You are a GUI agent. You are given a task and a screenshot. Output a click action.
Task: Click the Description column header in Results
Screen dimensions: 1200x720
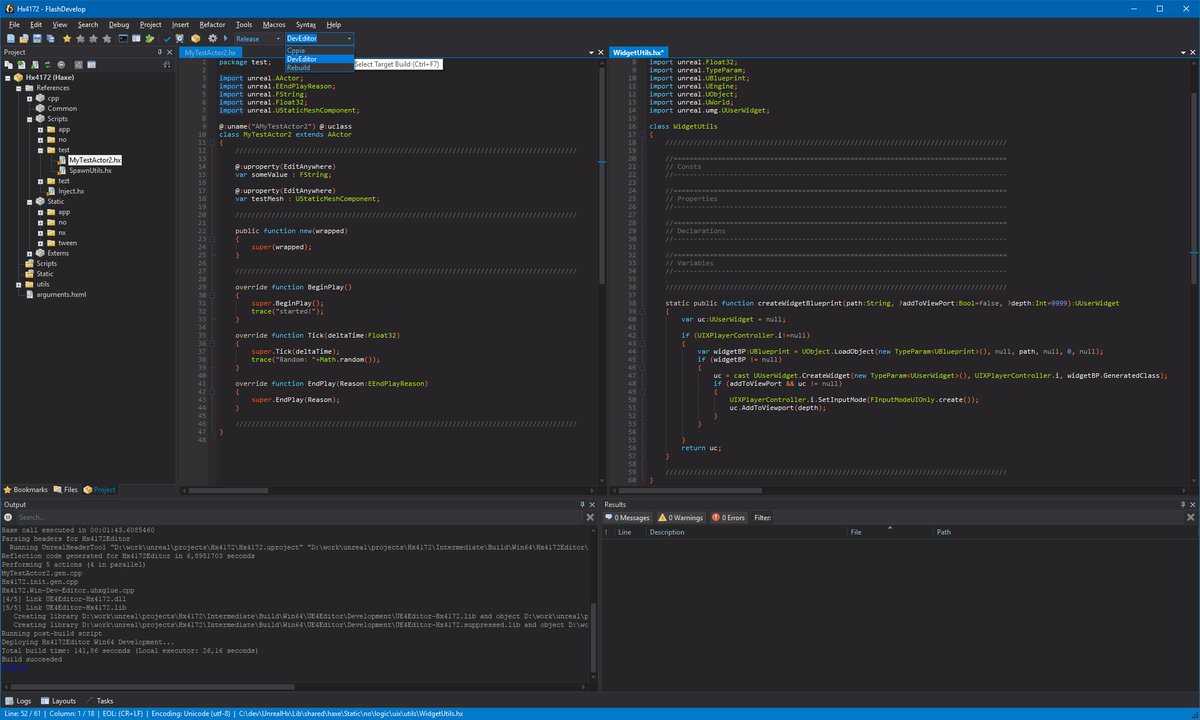point(746,532)
